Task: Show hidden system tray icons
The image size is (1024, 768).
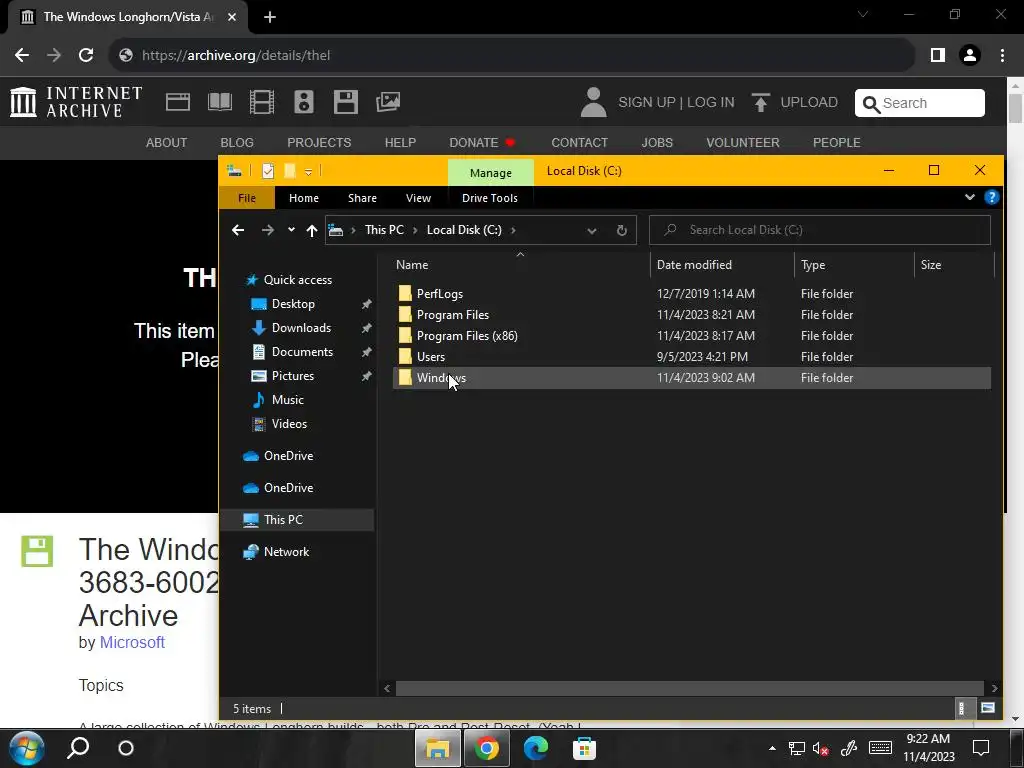Action: pos(772,748)
